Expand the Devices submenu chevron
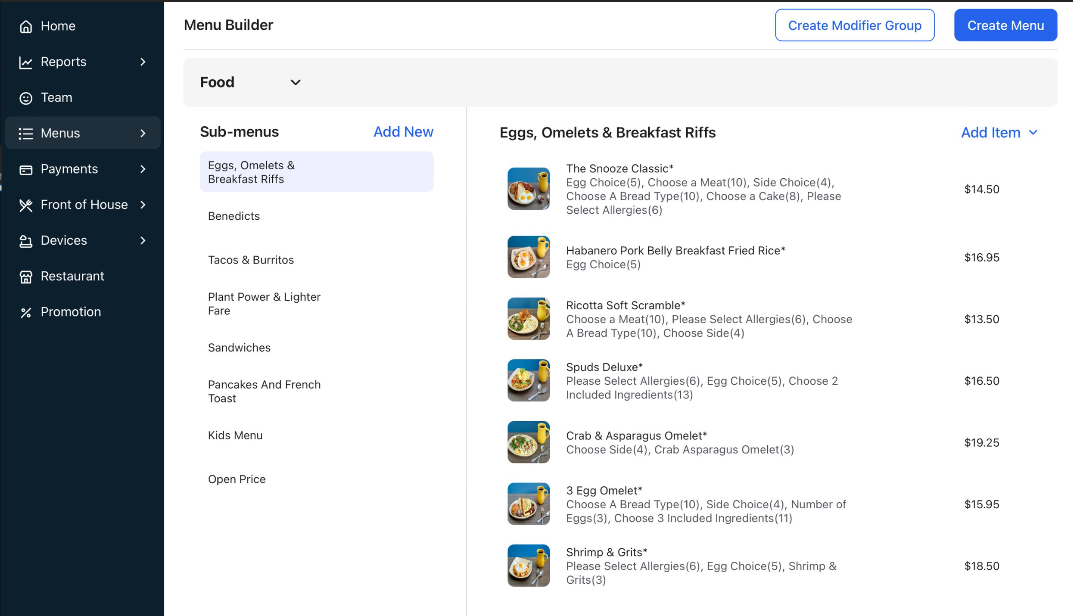This screenshot has height=616, width=1073. tap(143, 241)
